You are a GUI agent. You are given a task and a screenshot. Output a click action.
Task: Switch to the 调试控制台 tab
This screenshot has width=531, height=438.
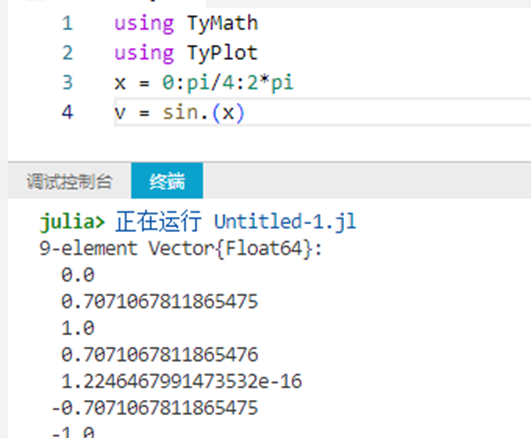click(x=69, y=181)
